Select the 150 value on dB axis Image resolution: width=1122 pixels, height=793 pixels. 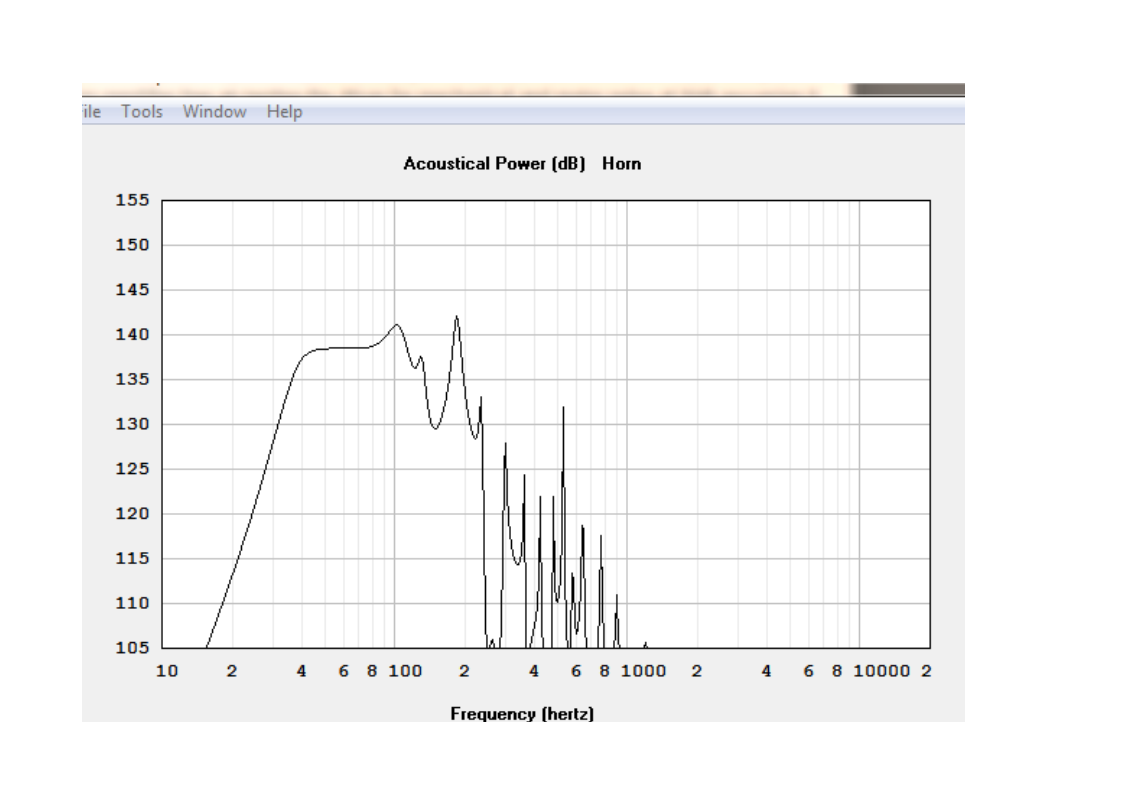point(132,245)
